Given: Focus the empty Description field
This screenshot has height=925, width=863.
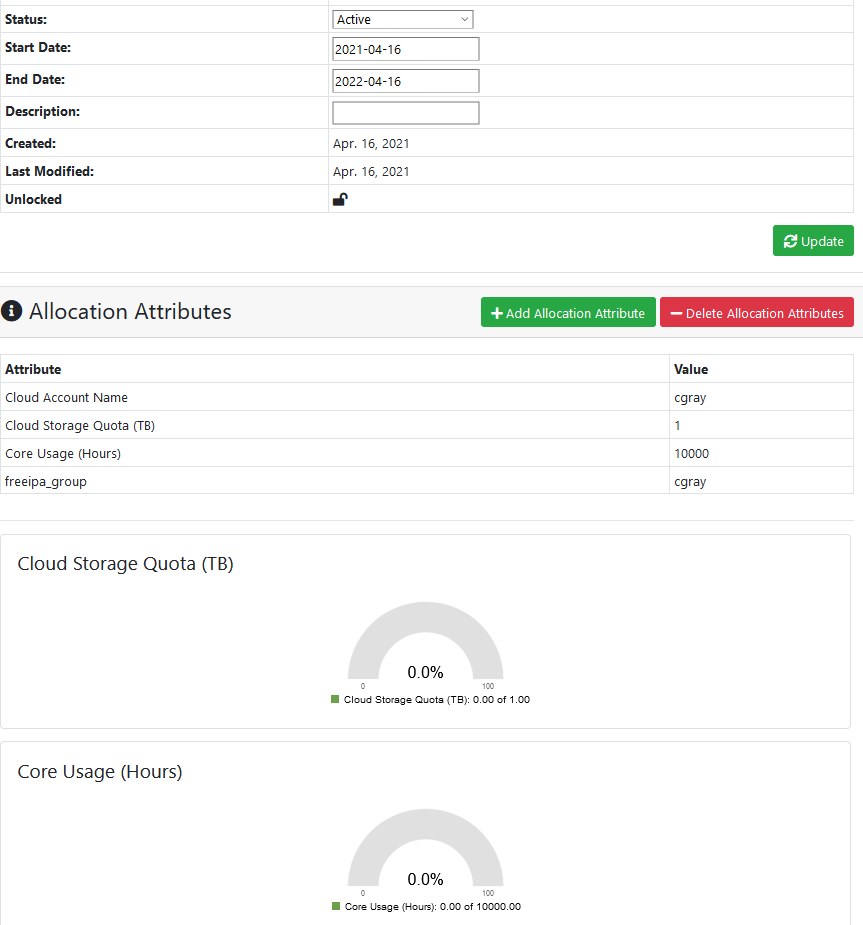Looking at the screenshot, I should point(405,113).
